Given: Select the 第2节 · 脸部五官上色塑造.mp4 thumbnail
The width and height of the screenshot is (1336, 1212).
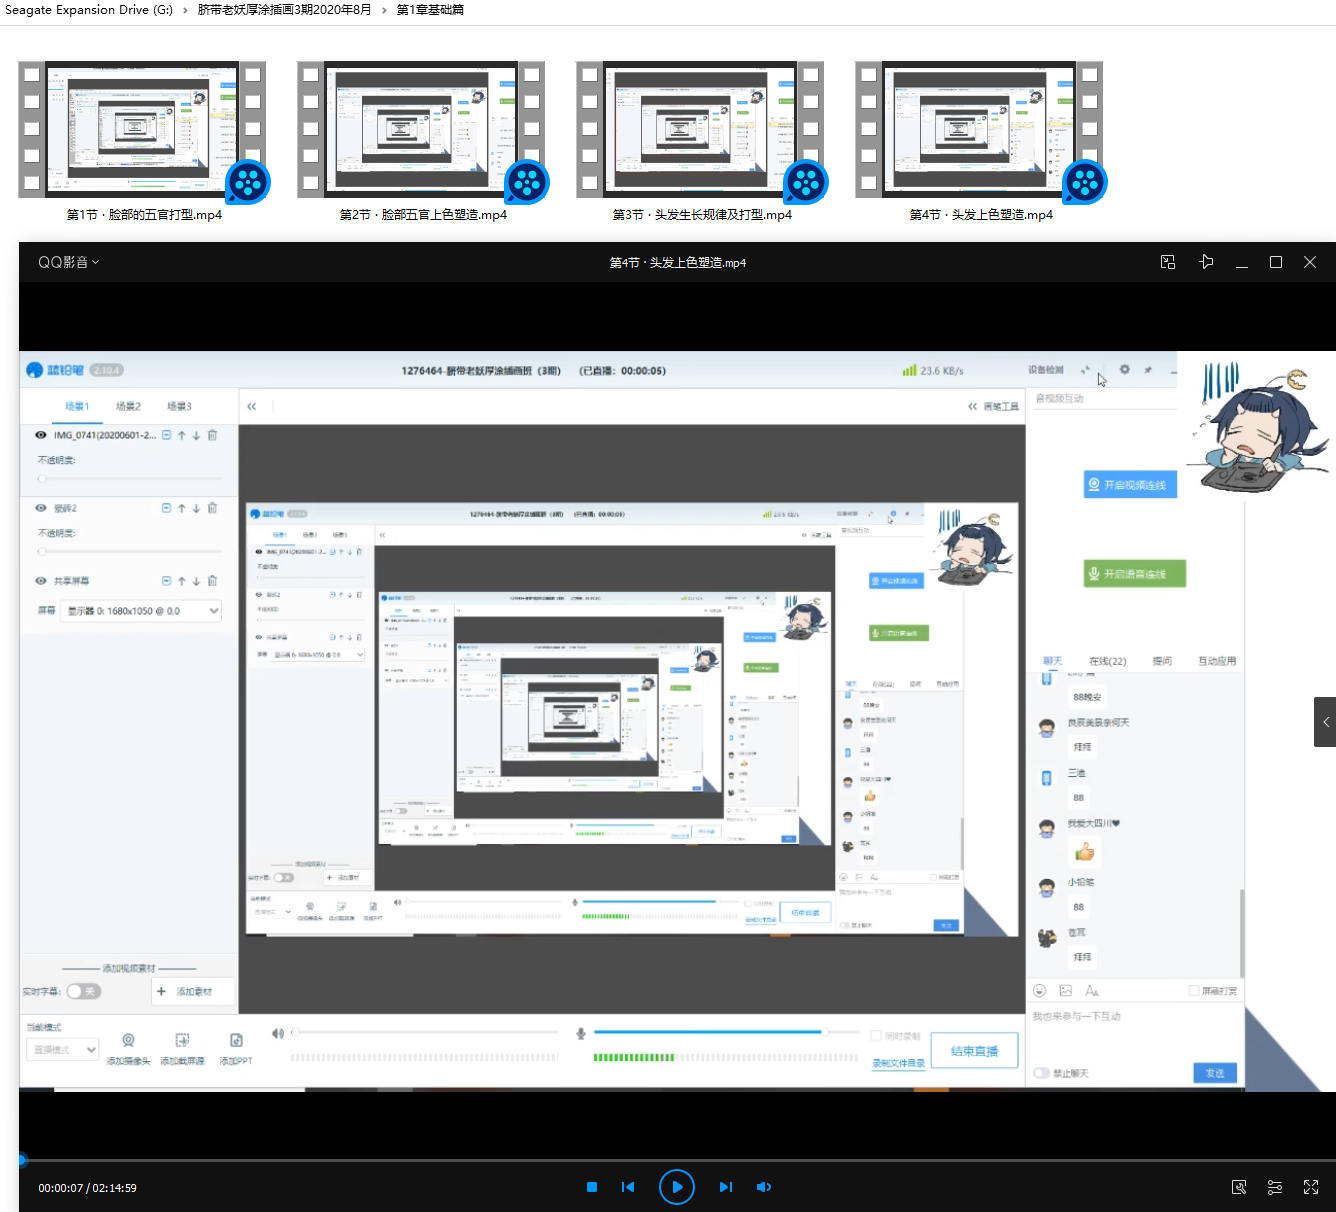Looking at the screenshot, I should (421, 130).
